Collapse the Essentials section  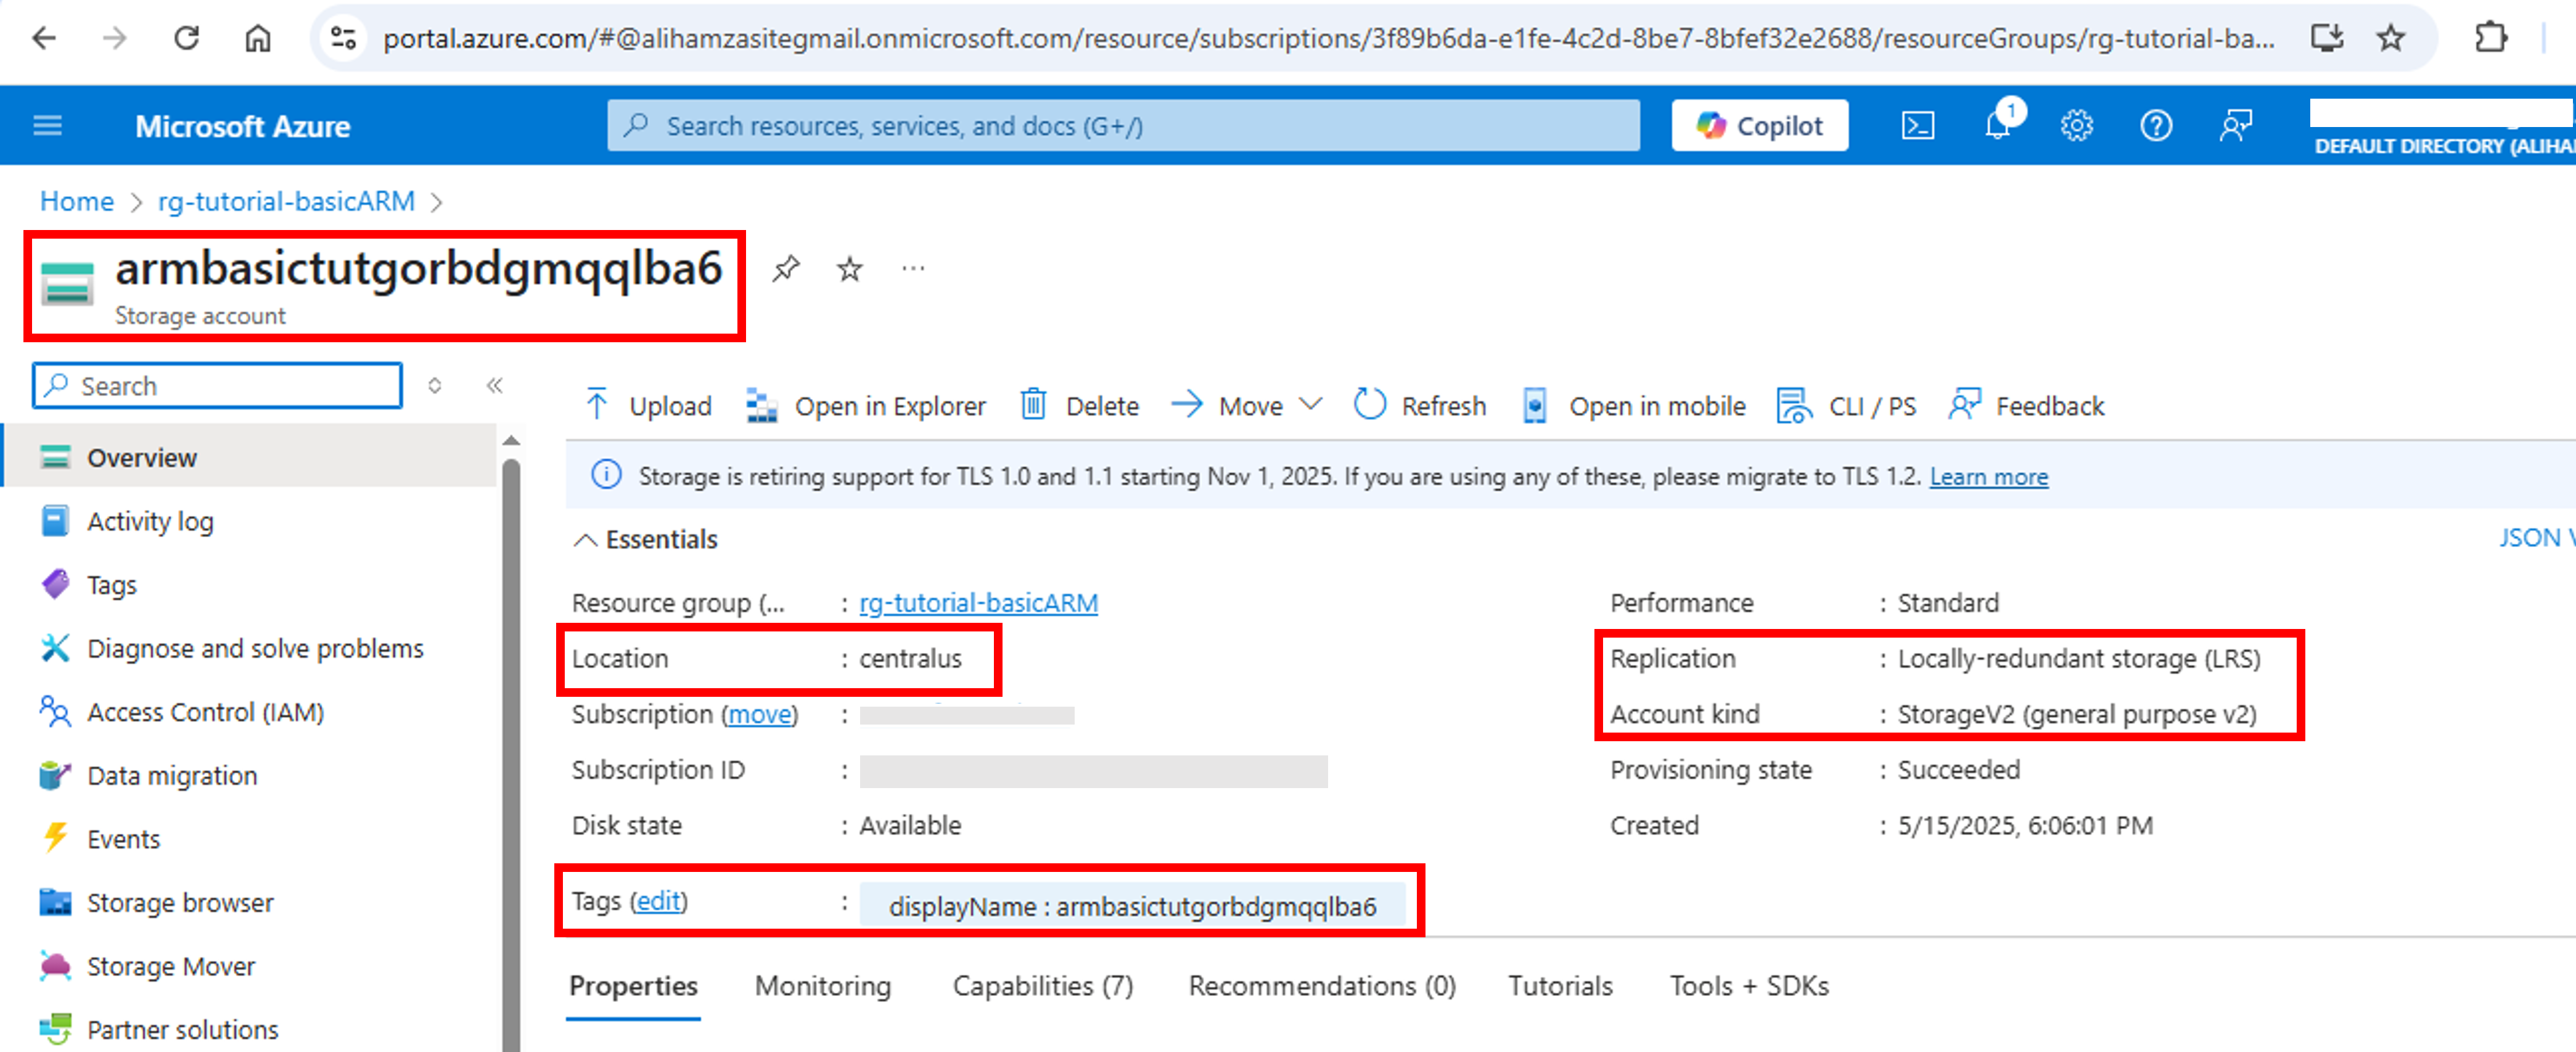click(x=585, y=540)
